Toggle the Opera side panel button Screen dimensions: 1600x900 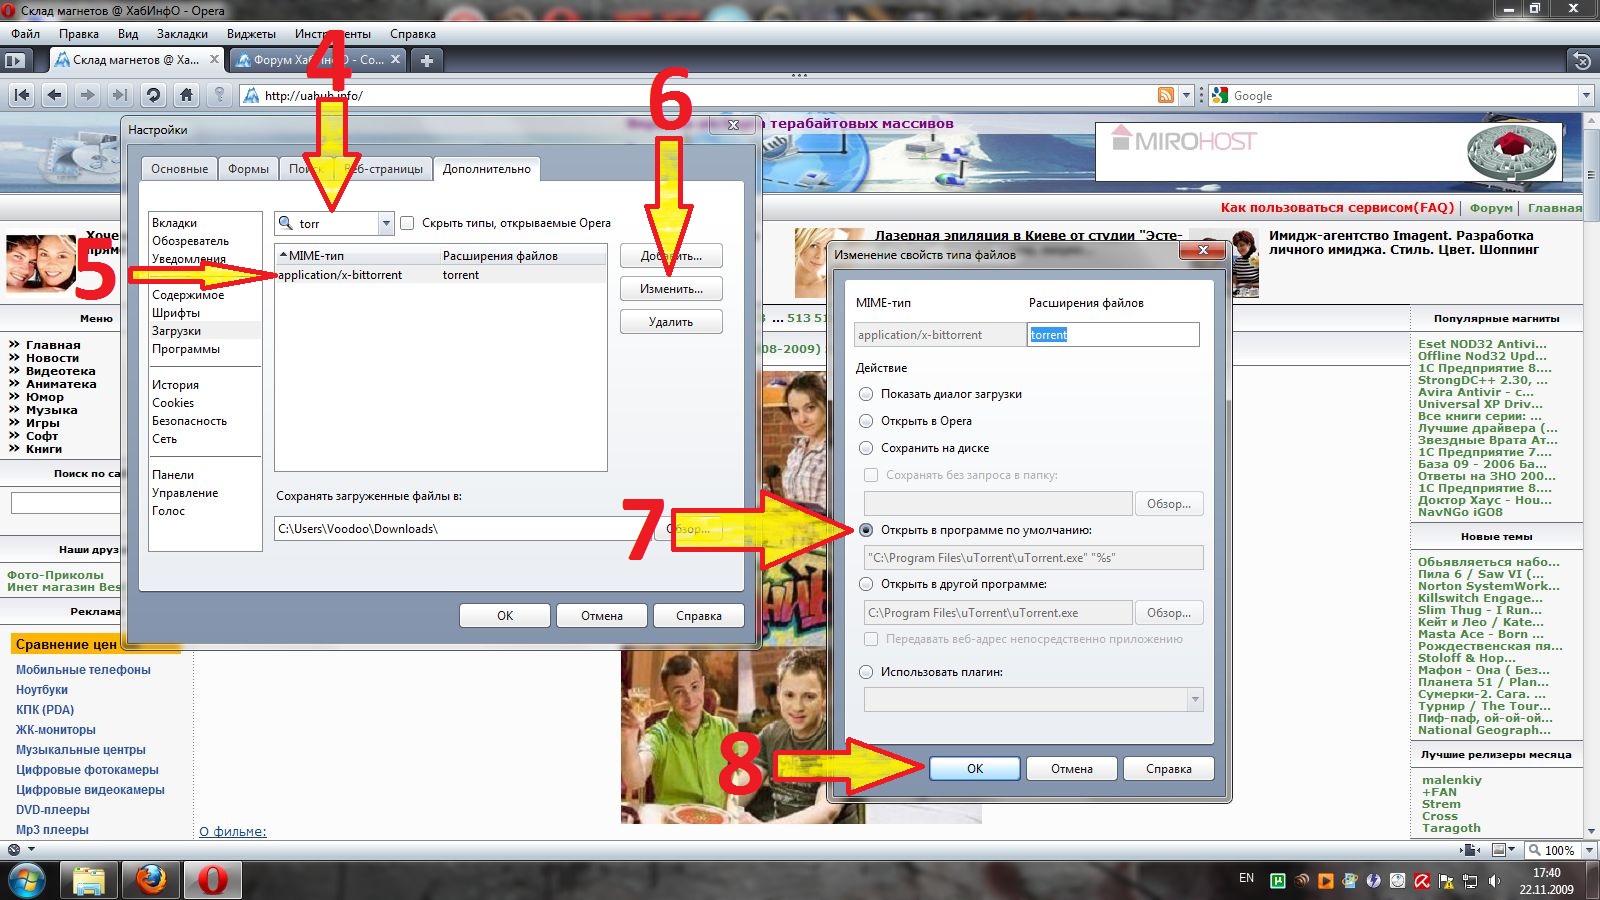click(14, 60)
